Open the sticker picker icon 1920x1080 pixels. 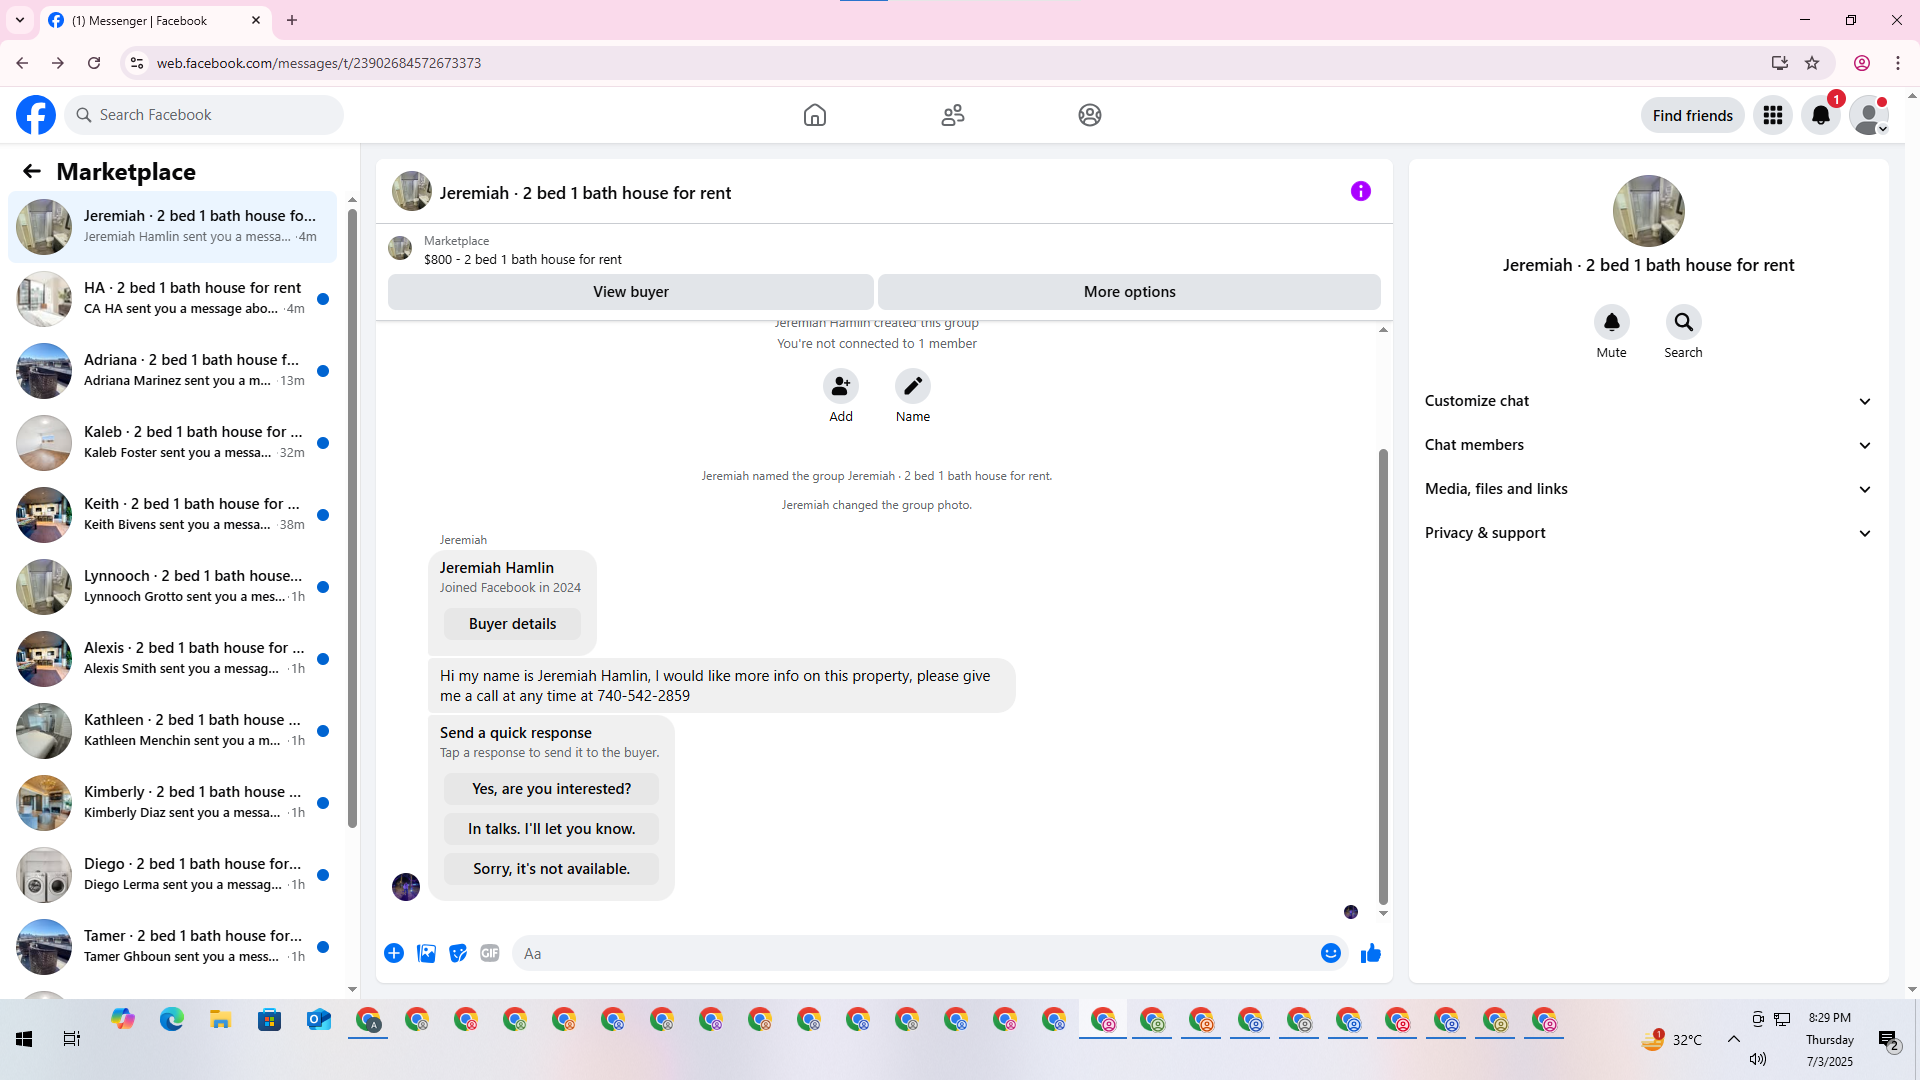point(458,953)
